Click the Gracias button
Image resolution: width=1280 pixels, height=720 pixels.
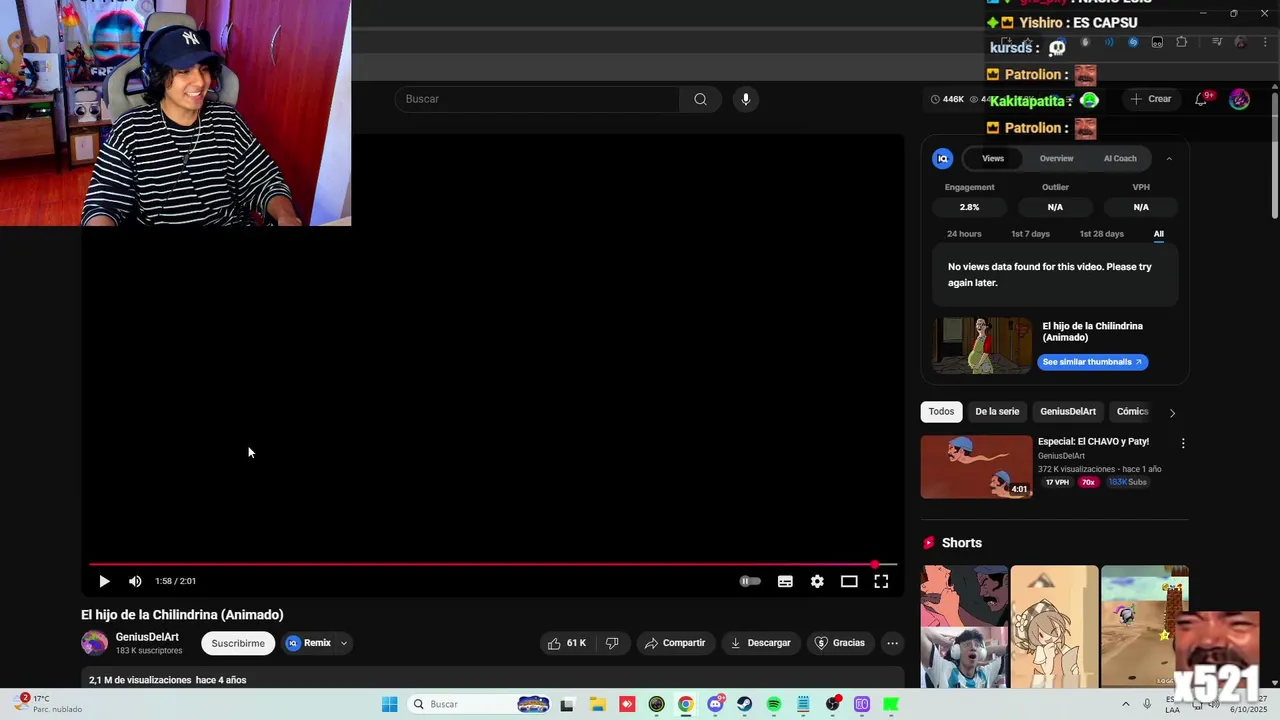pyautogui.click(x=840, y=643)
